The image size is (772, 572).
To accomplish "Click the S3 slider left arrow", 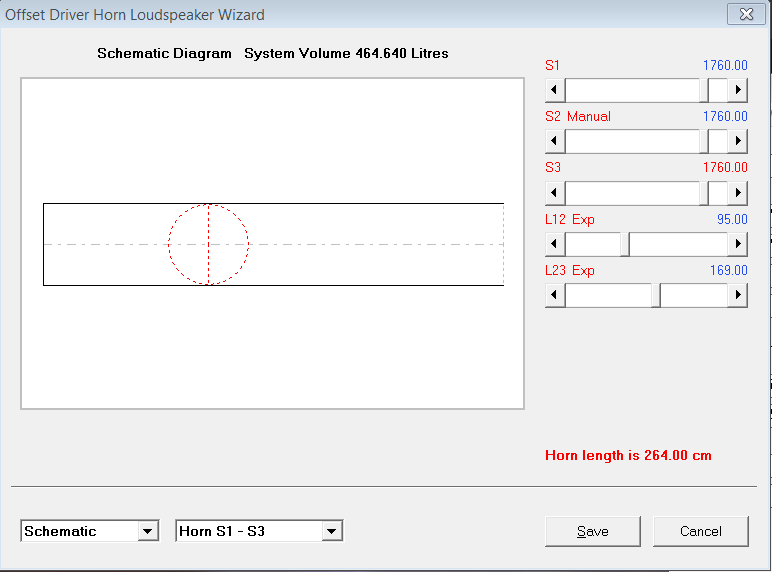I will coord(555,192).
